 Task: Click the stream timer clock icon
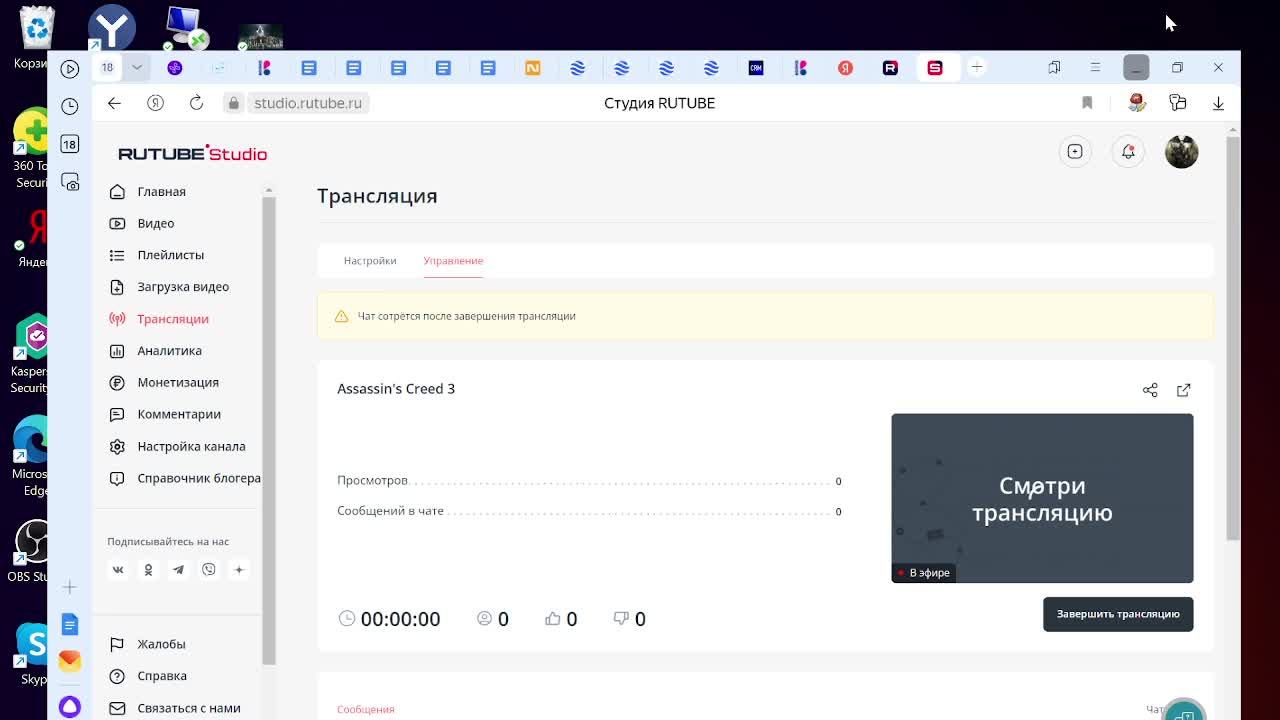[x=347, y=619]
